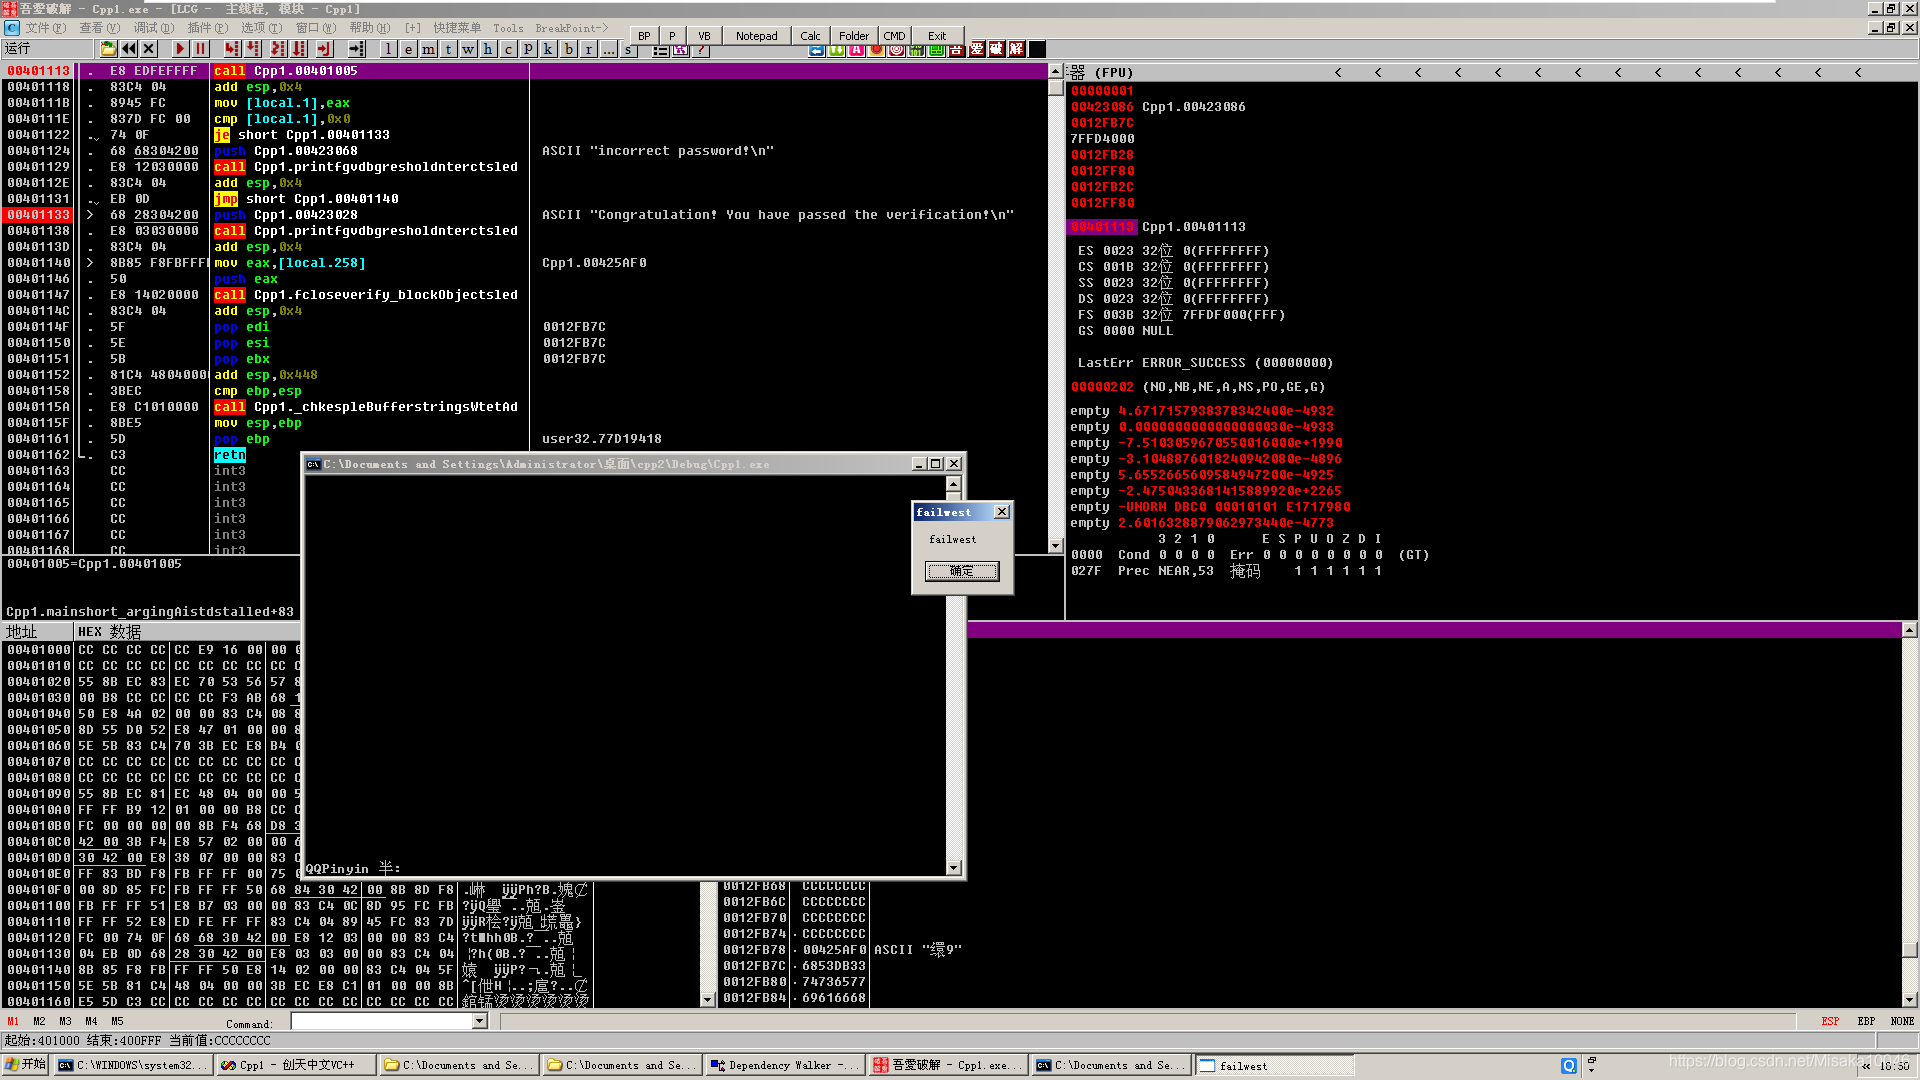Click the Folder shortcut button

854,36
